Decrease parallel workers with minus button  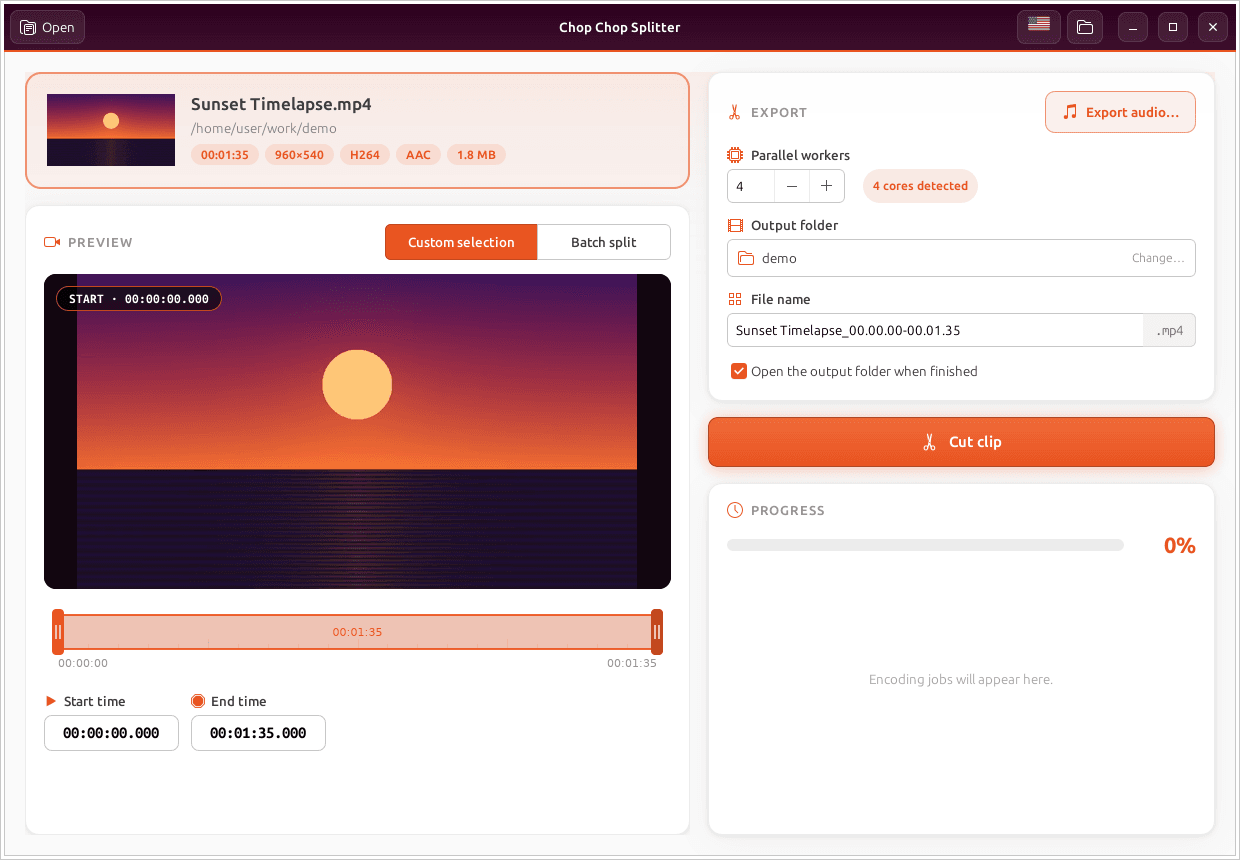792,186
